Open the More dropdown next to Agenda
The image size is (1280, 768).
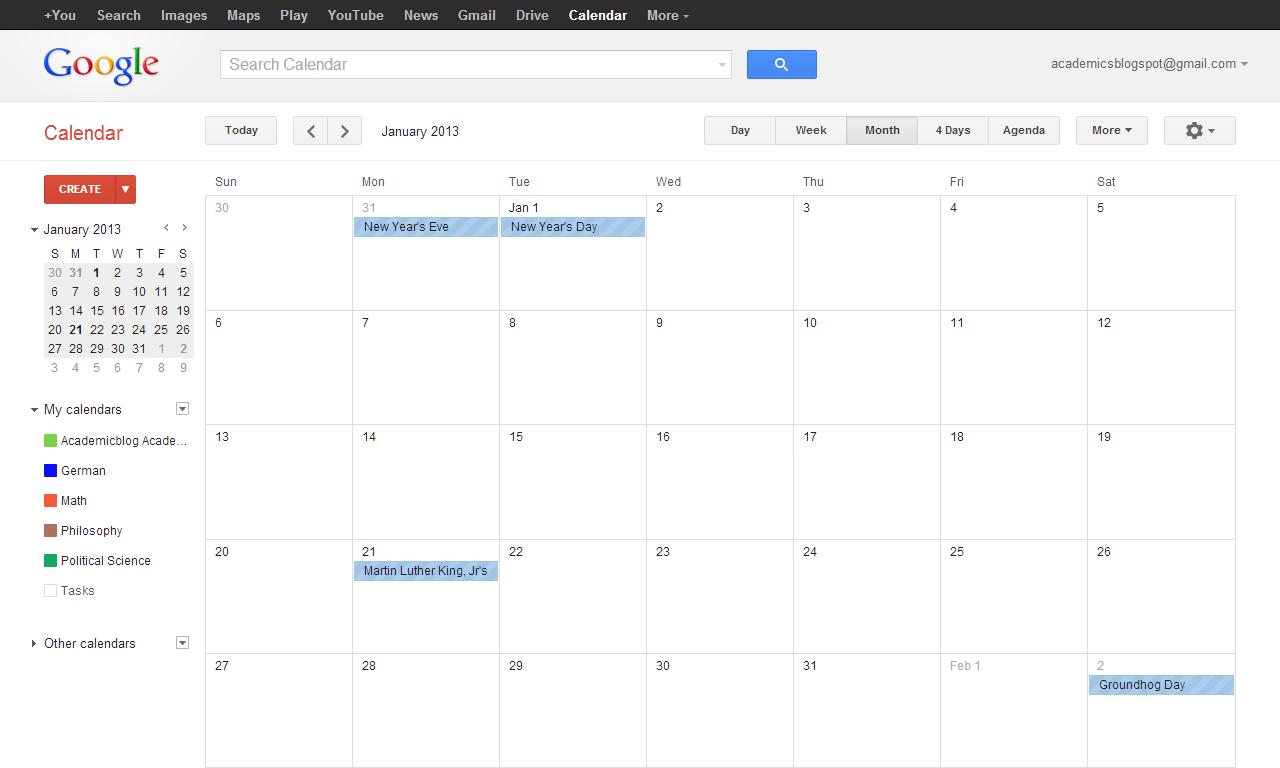[1111, 130]
